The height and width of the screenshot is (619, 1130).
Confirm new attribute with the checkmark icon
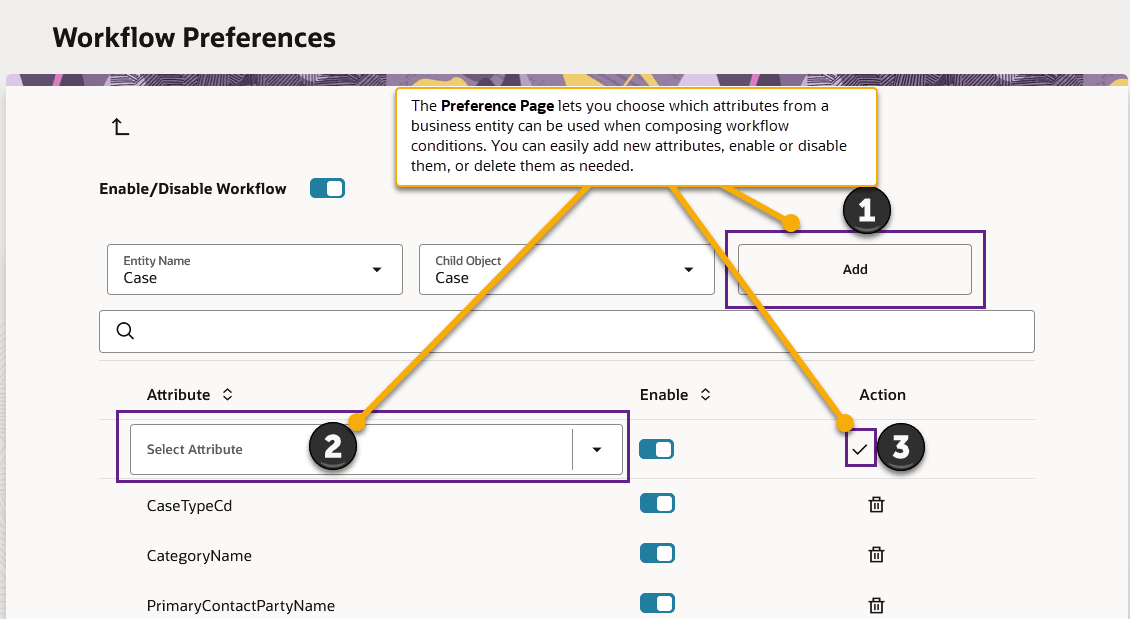click(x=860, y=448)
